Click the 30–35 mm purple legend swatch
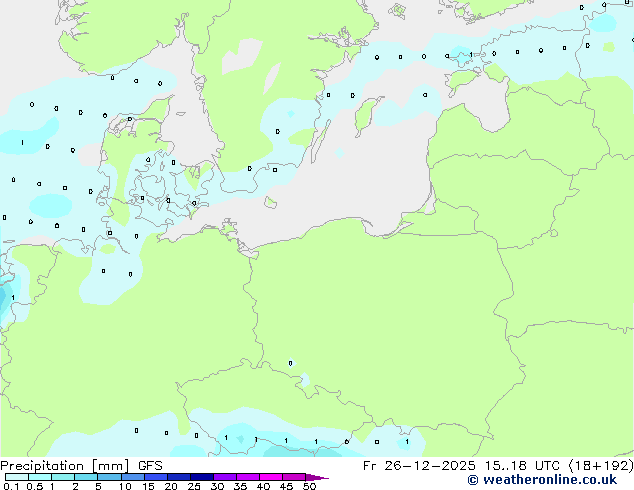This screenshot has width=634, height=490. (x=225, y=477)
